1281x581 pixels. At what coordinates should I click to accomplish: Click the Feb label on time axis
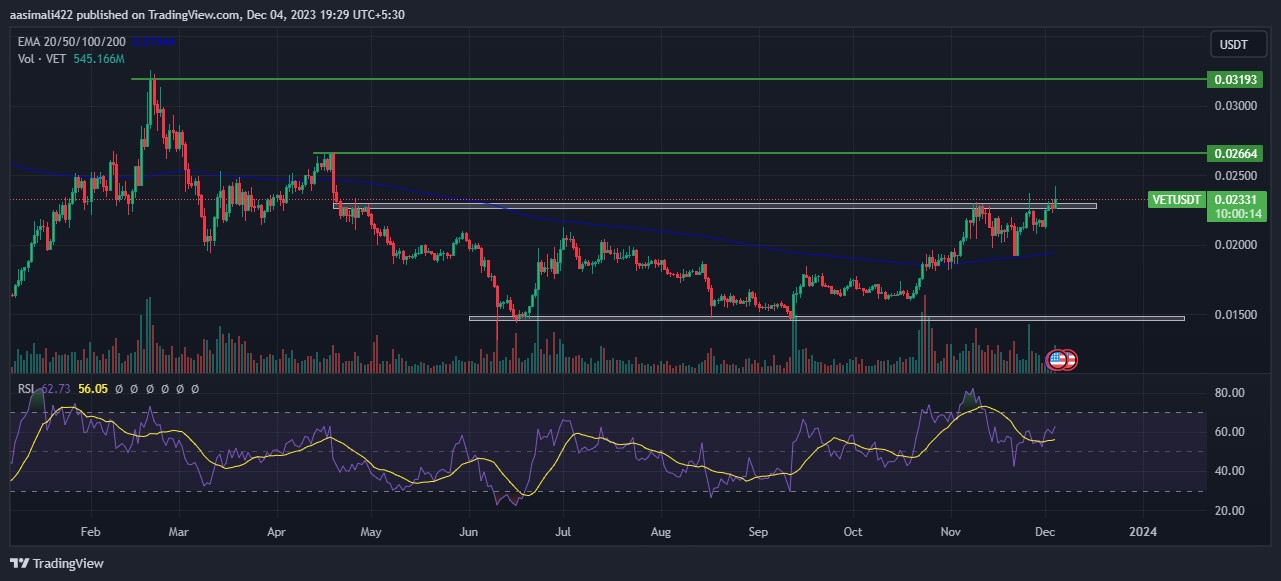coord(90,533)
